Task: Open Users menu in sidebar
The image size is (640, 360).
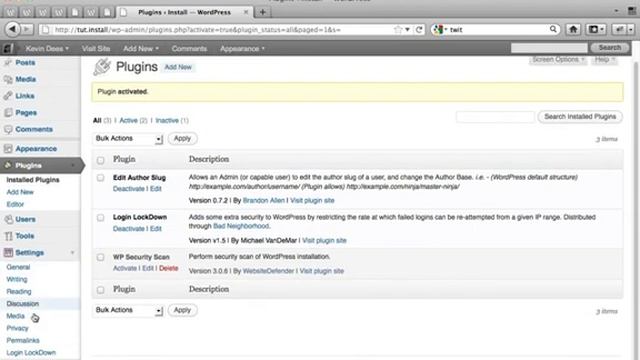Action: (25, 219)
